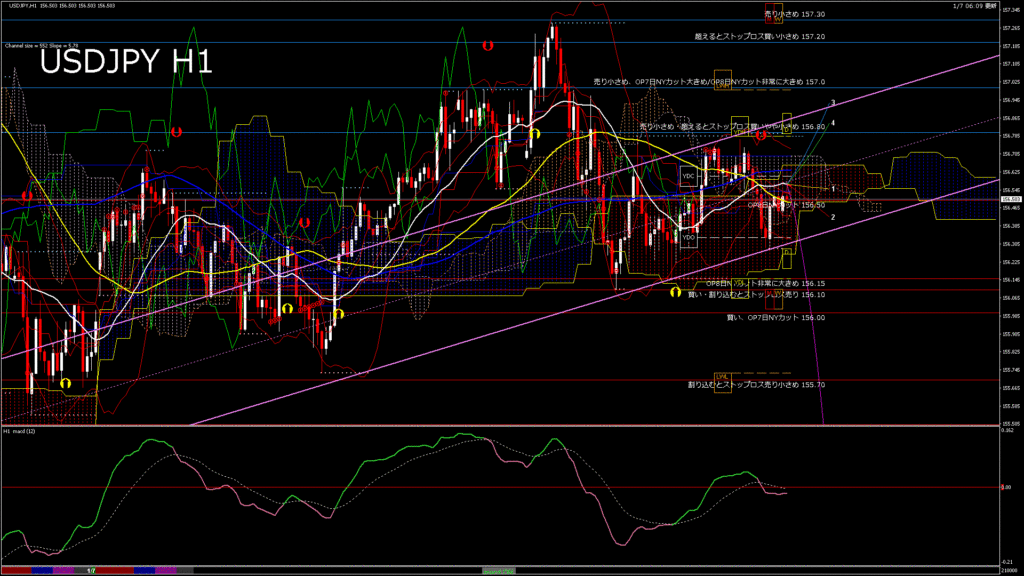
Task: Select the 157.20 stop-loss buy label
Action: (760, 36)
